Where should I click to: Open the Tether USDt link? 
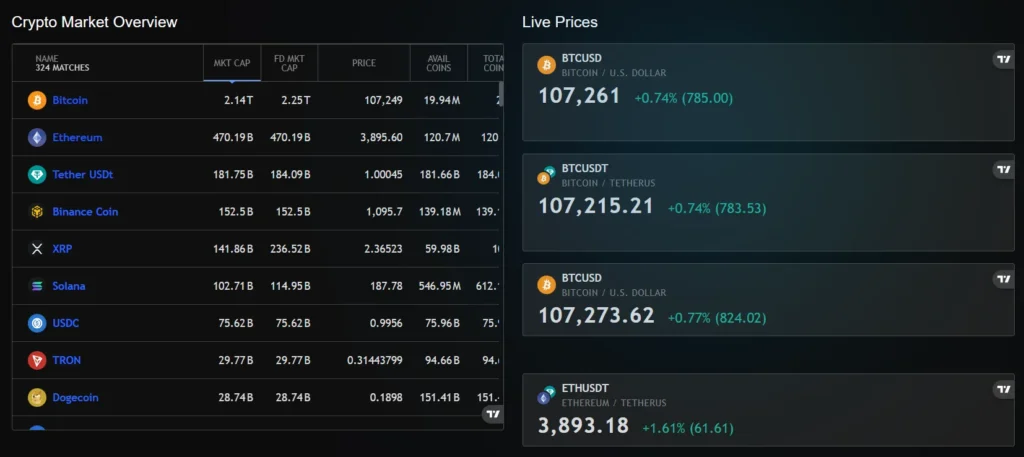tap(83, 175)
